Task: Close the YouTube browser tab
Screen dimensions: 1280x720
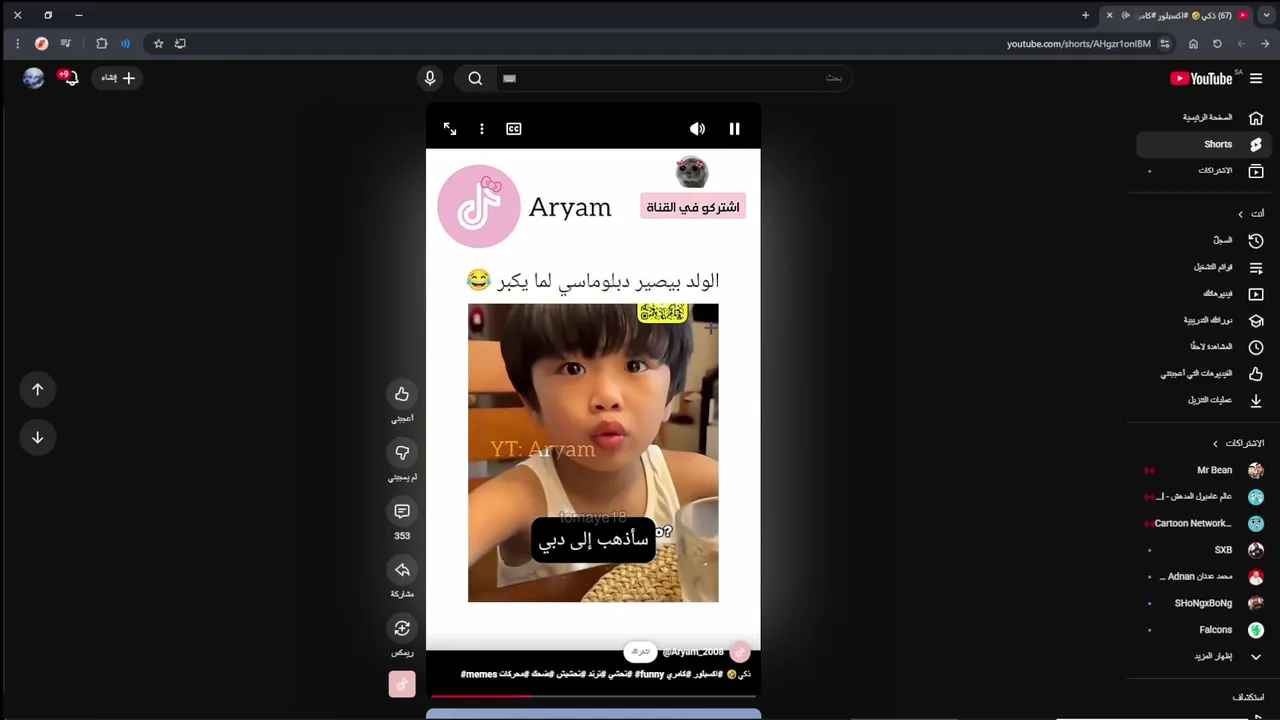Action: point(1109,15)
